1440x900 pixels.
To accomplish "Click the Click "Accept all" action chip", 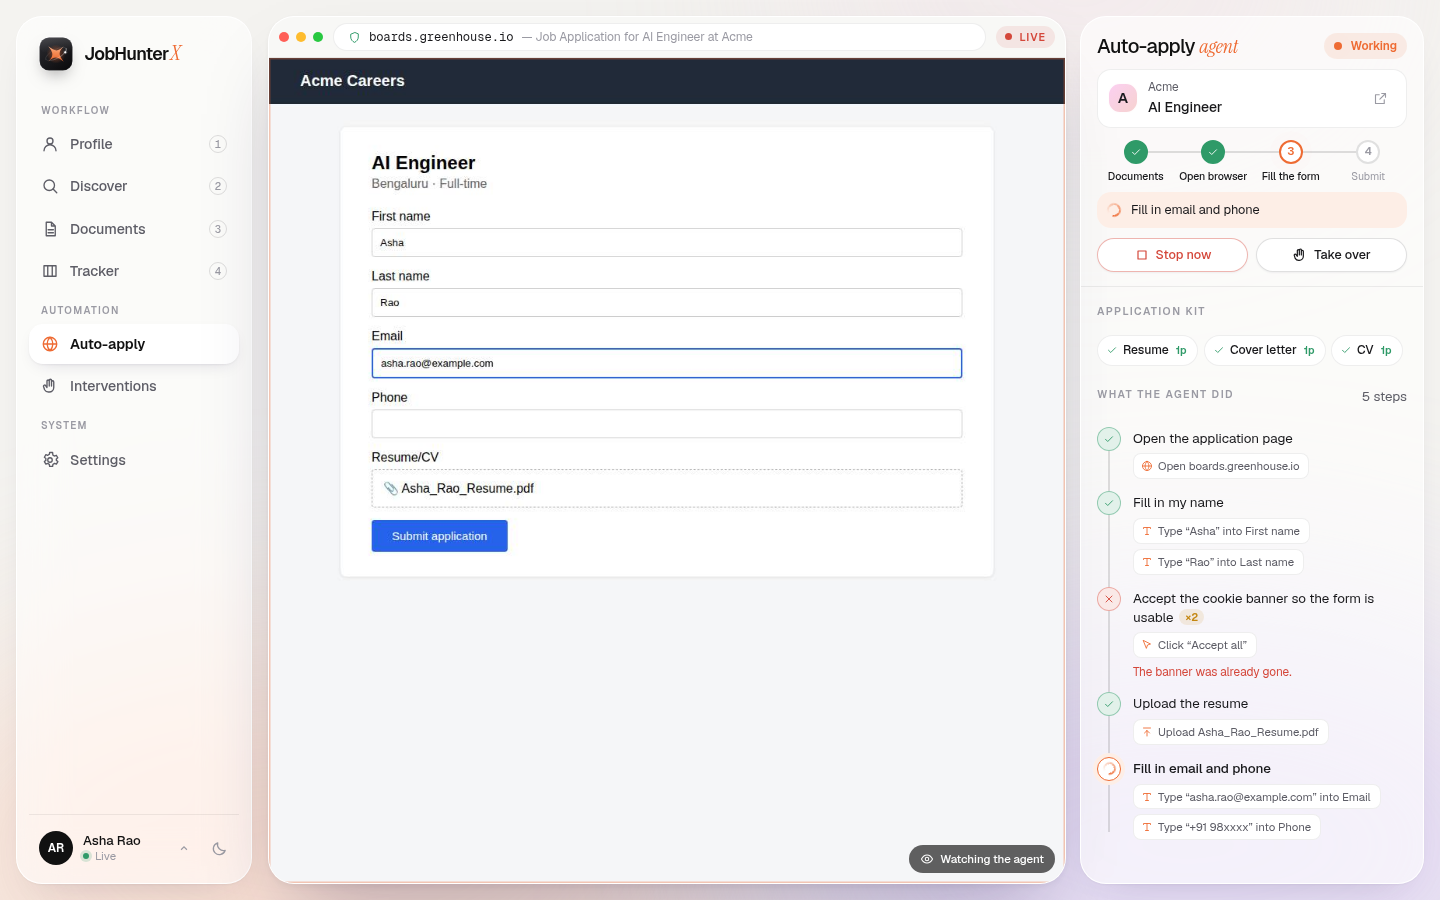I will [x=1194, y=645].
